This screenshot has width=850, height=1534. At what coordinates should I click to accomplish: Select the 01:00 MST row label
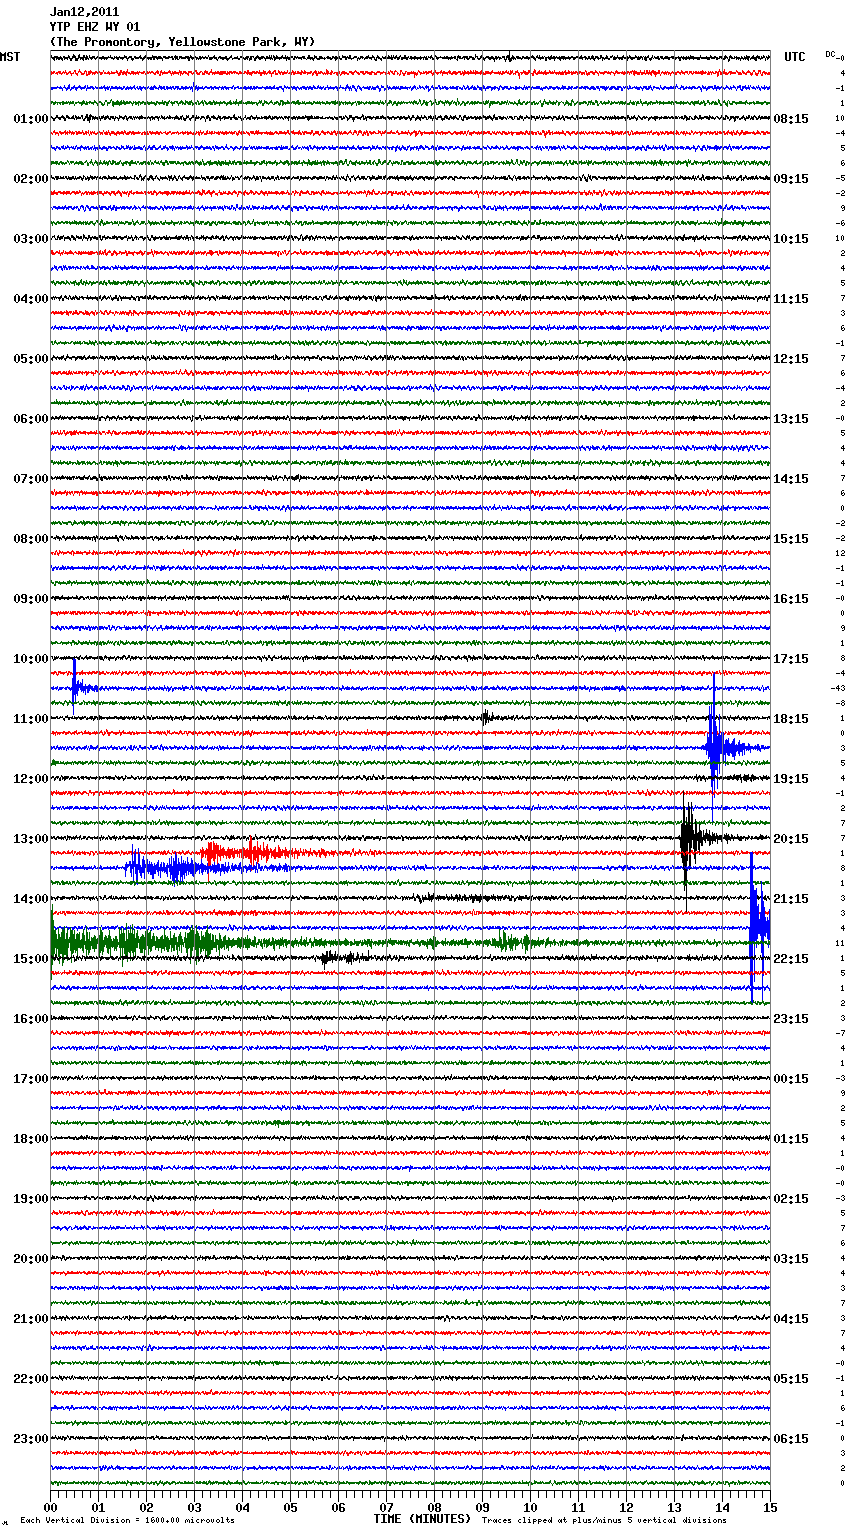30,119
